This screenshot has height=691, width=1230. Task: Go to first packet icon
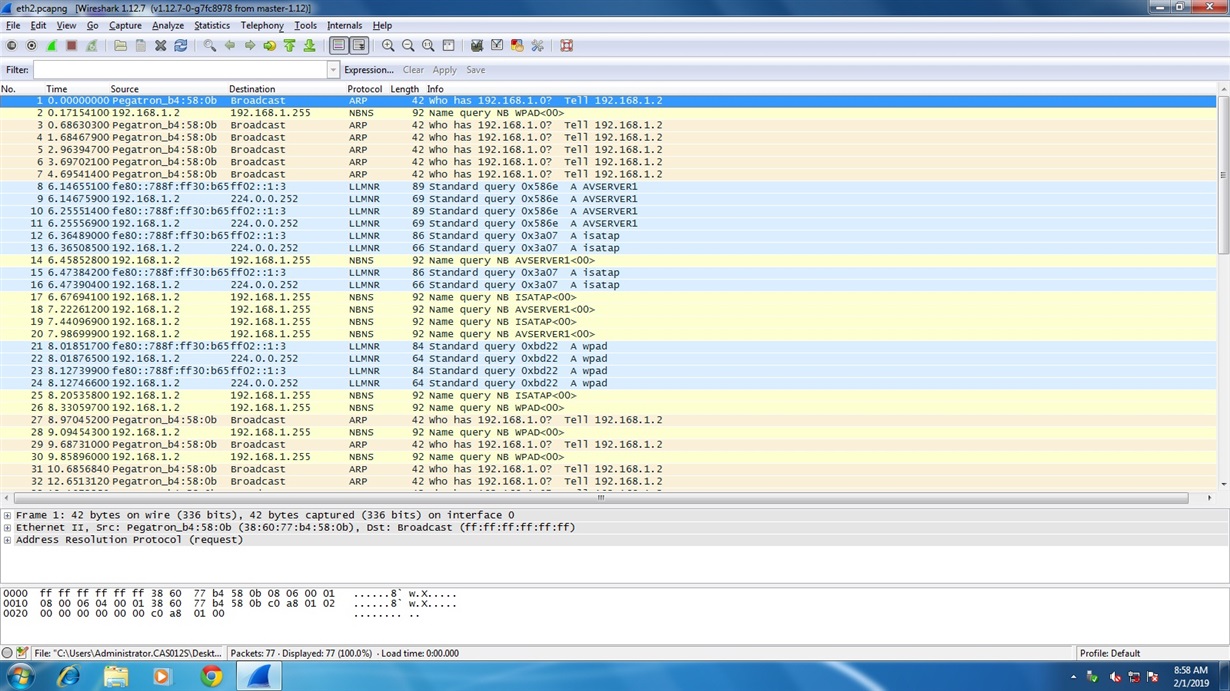pyautogui.click(x=290, y=46)
